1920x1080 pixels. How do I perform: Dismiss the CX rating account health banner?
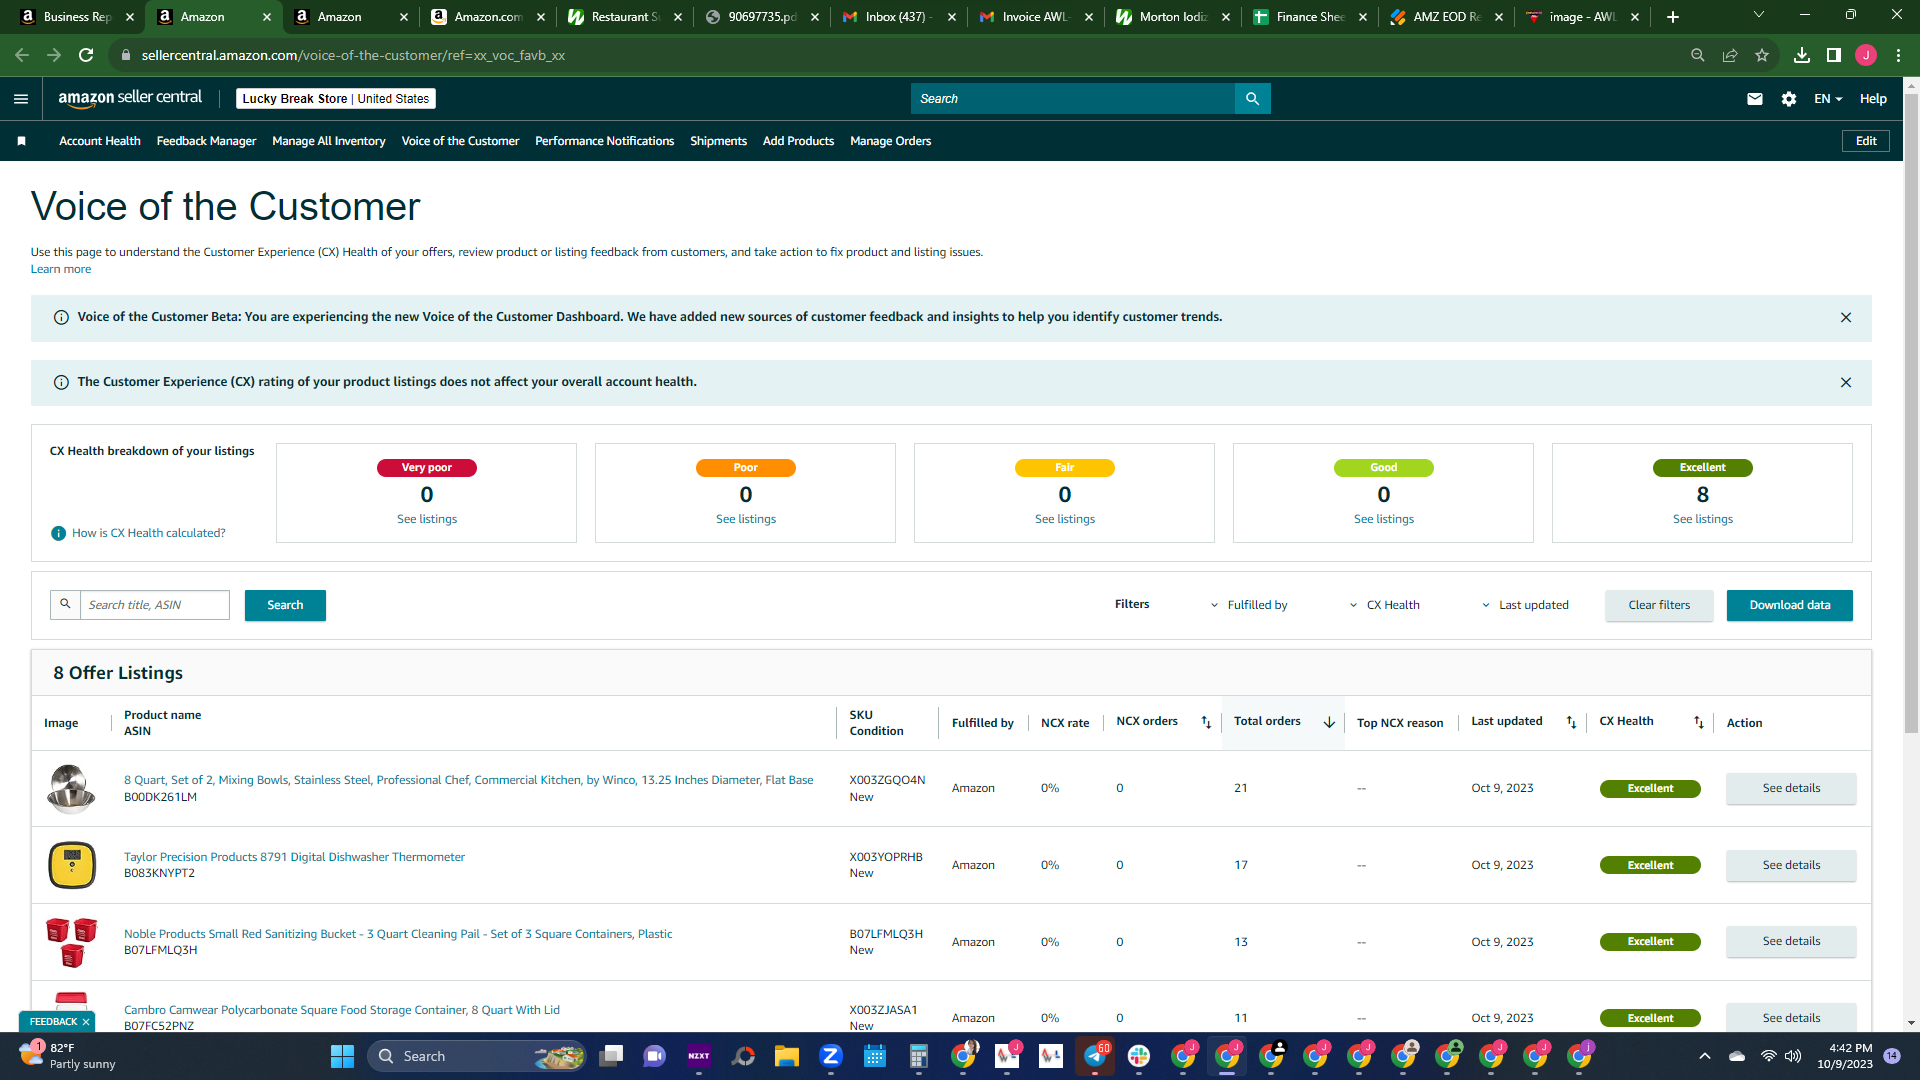tap(1846, 383)
